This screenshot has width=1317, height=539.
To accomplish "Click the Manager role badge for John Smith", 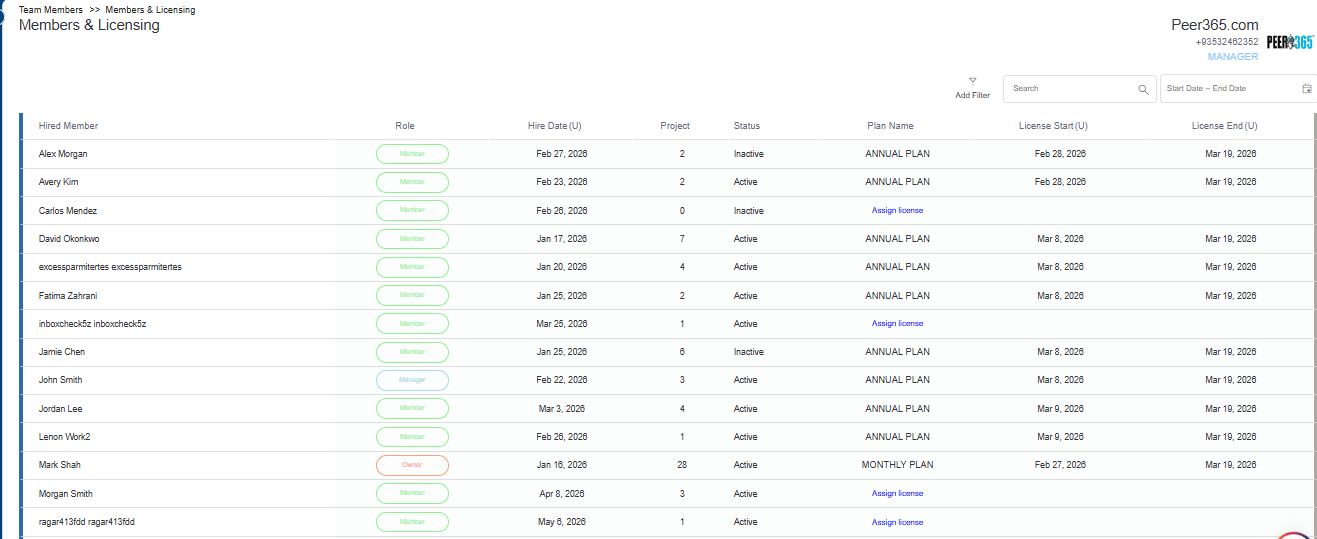I will [412, 380].
